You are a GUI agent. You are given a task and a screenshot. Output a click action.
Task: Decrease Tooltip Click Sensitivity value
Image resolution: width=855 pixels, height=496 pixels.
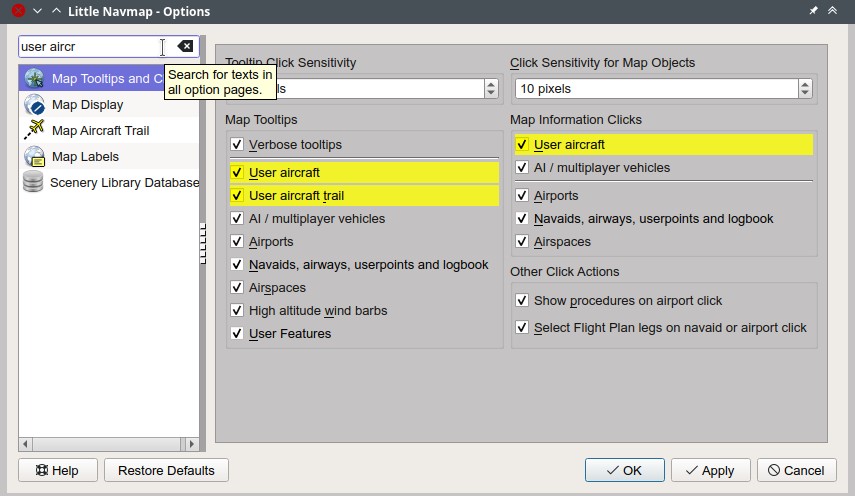pyautogui.click(x=491, y=93)
